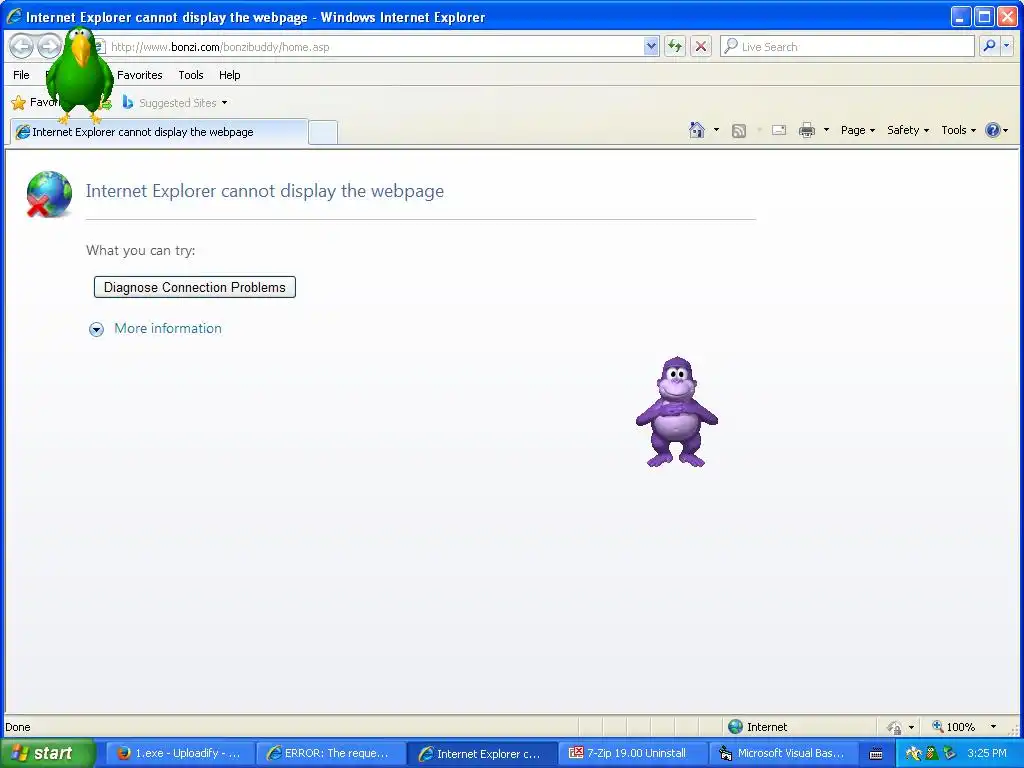The width and height of the screenshot is (1024, 768).
Task: Click the Favorites star icon
Action: click(19, 103)
